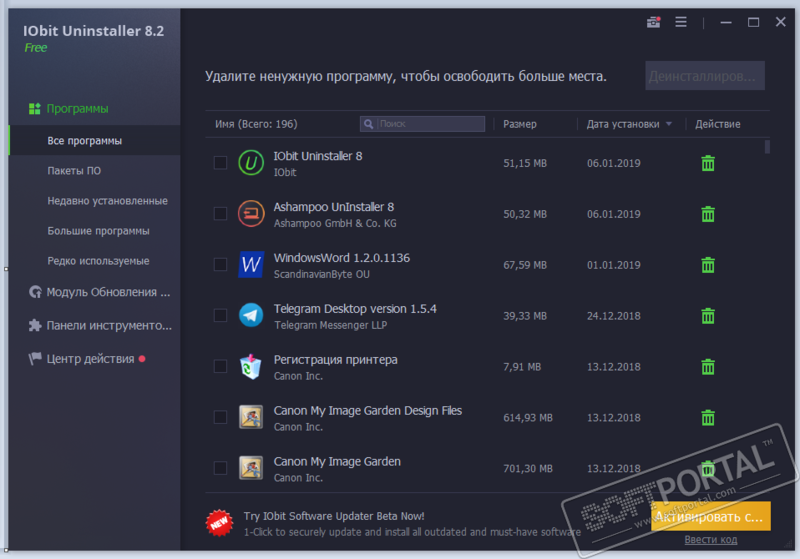The height and width of the screenshot is (559, 800).
Task: Select the Canon My Image Garden name
Action: tap(337, 462)
